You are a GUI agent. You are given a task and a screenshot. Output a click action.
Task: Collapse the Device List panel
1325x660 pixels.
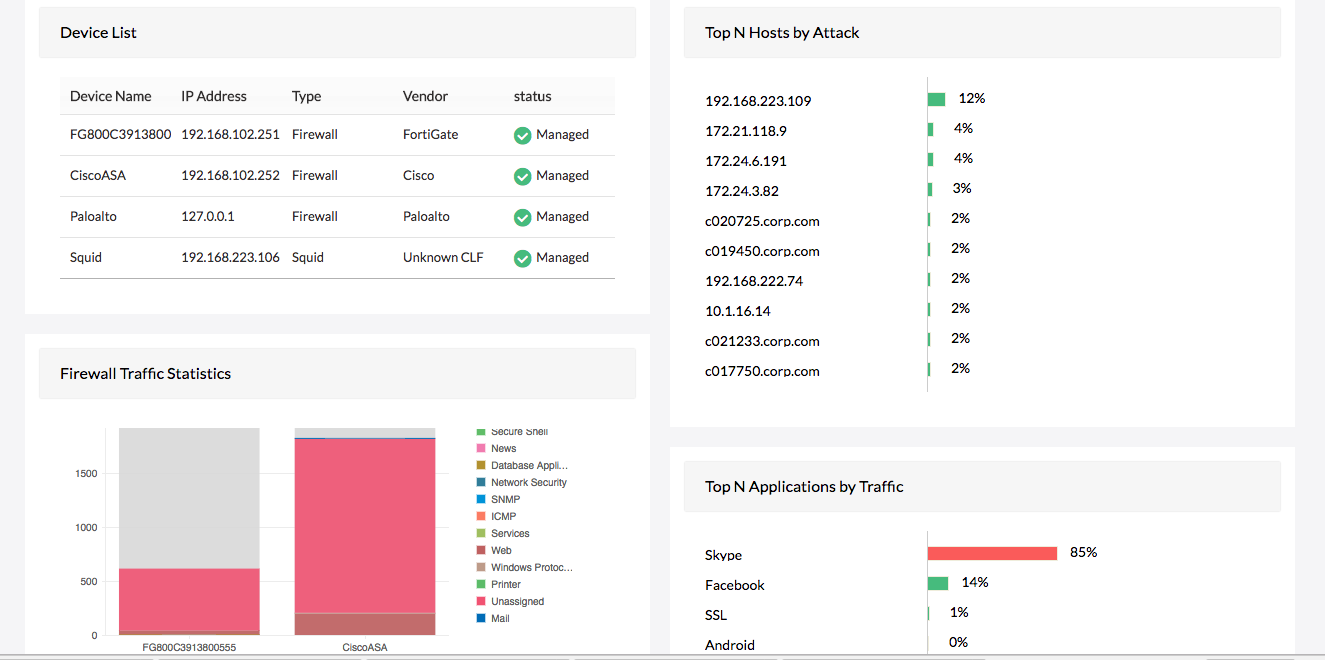[x=98, y=32]
